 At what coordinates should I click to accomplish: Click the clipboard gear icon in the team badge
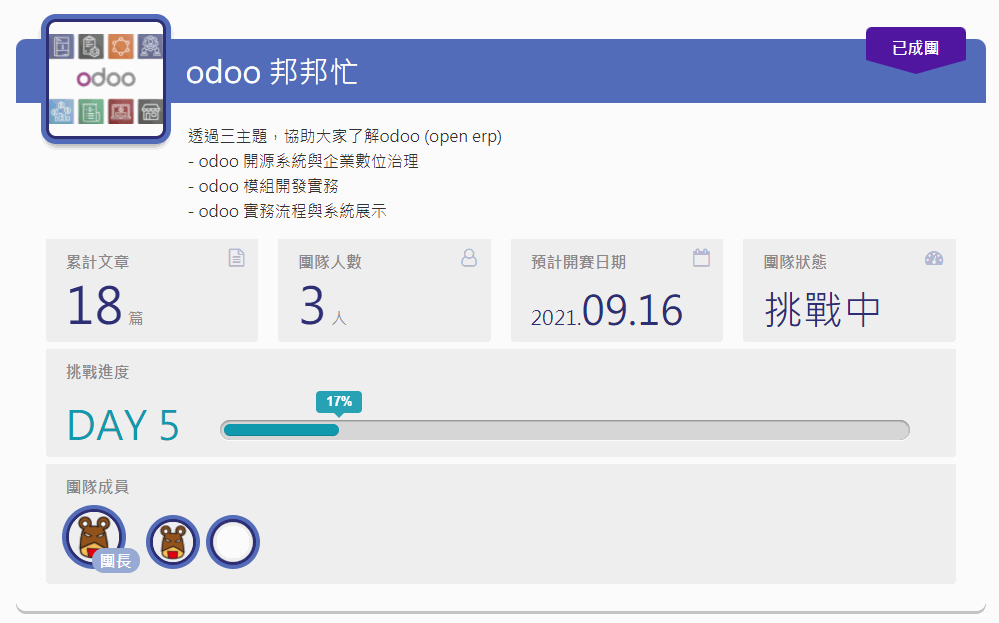90,46
